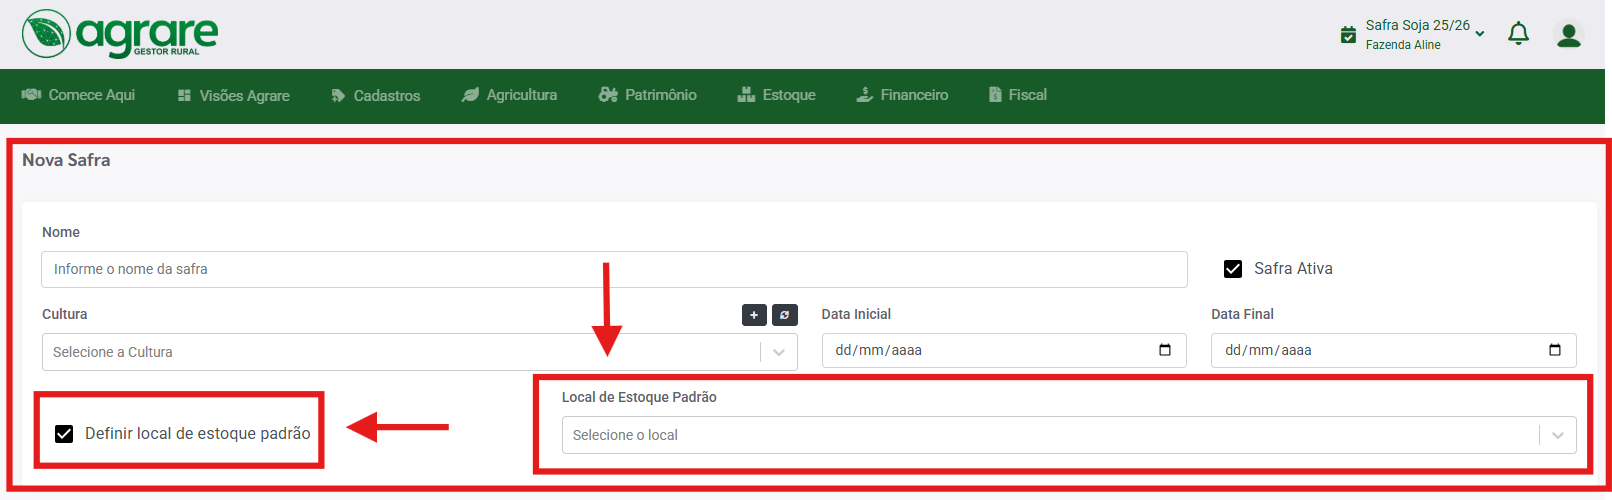Click the Visões Agrare dashboard icon
Screen dimensions: 1612x500
(184, 95)
